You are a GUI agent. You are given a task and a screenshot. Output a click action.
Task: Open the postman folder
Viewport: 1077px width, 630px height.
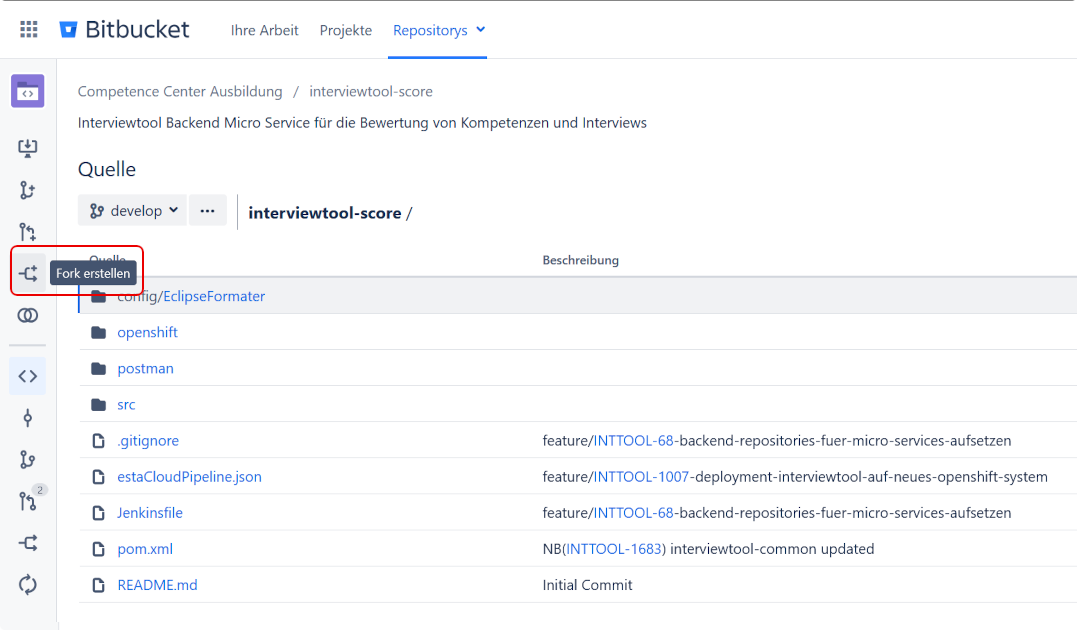point(146,369)
